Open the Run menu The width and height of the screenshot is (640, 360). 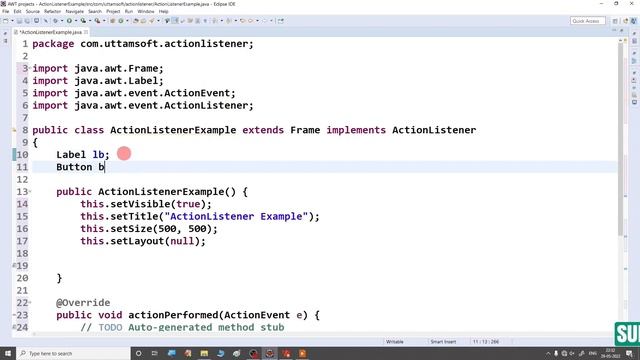[129, 11]
